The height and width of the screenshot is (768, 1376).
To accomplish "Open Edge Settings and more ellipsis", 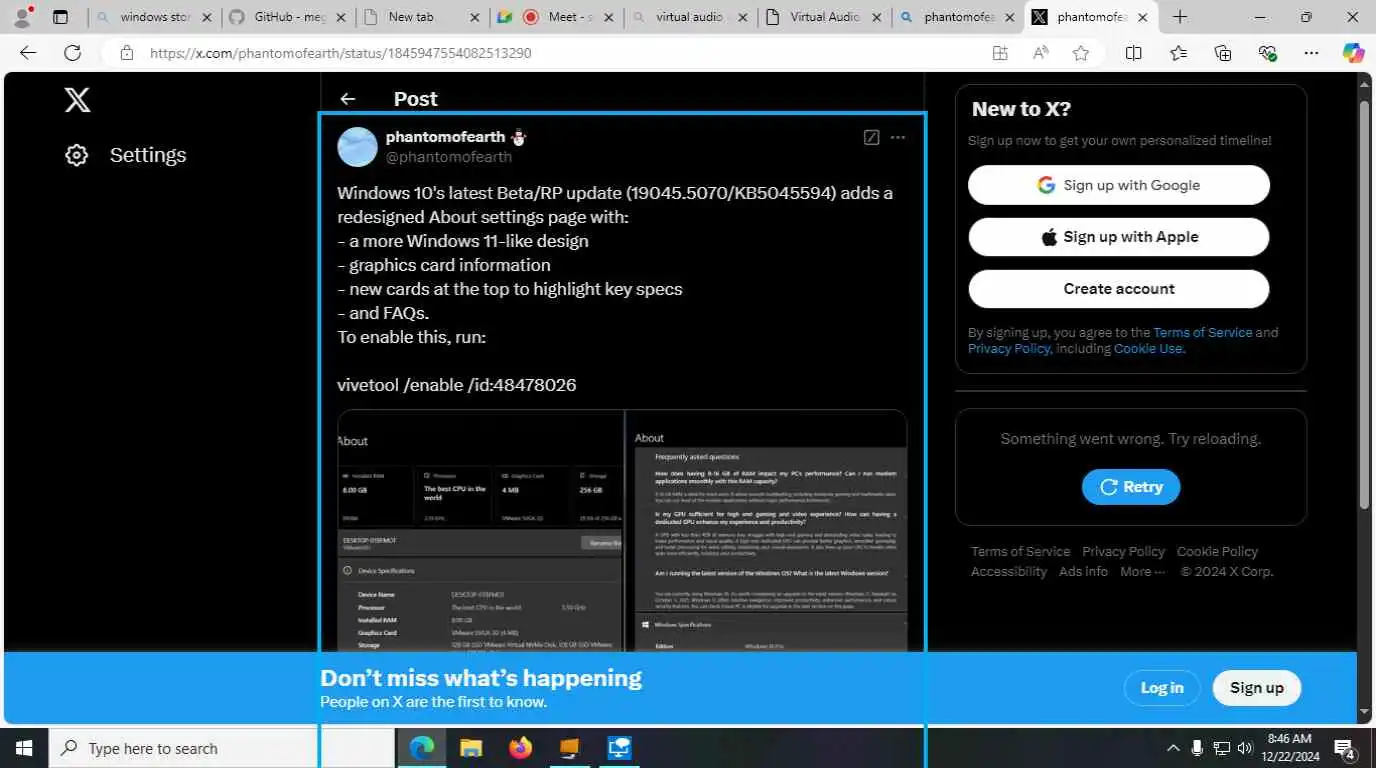I will click(1311, 53).
